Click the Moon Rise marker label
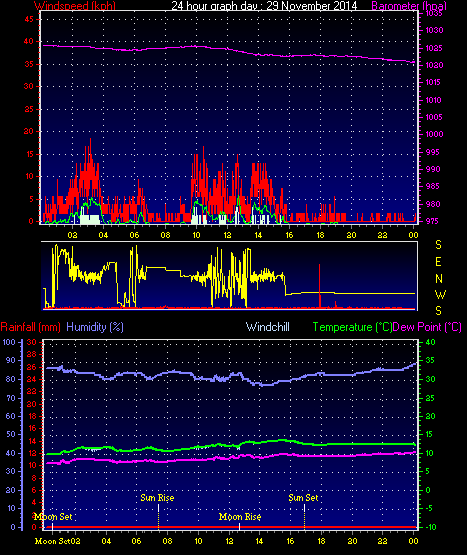Viewport: 467px width, 555px height. point(240,517)
